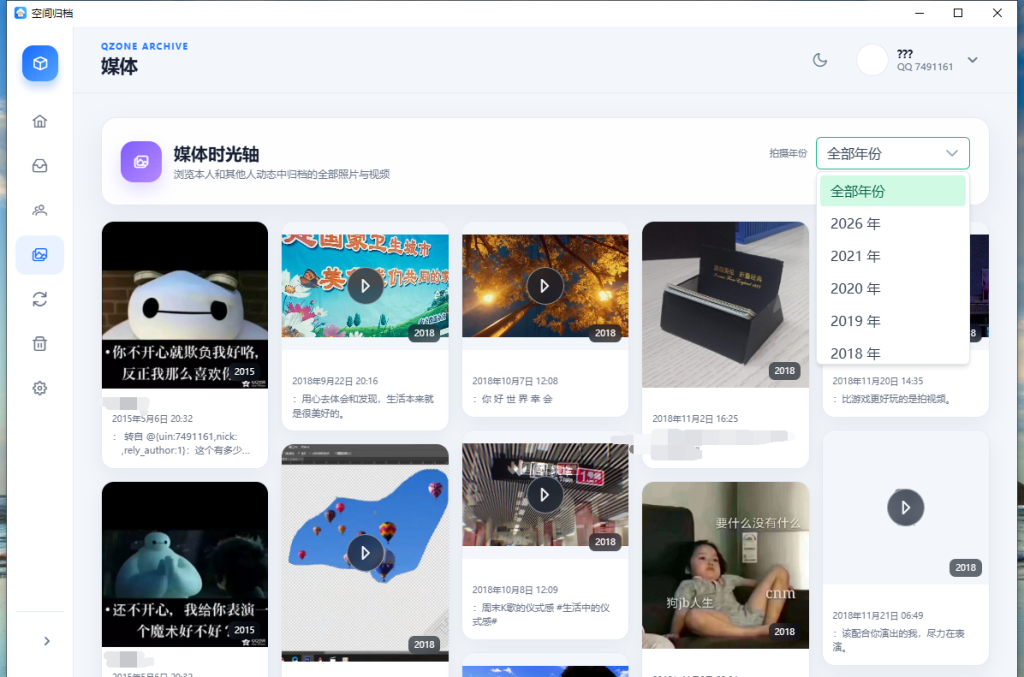The image size is (1024, 677).
Task: Play the night tree video from 2018年10月7日
Action: pos(545,286)
